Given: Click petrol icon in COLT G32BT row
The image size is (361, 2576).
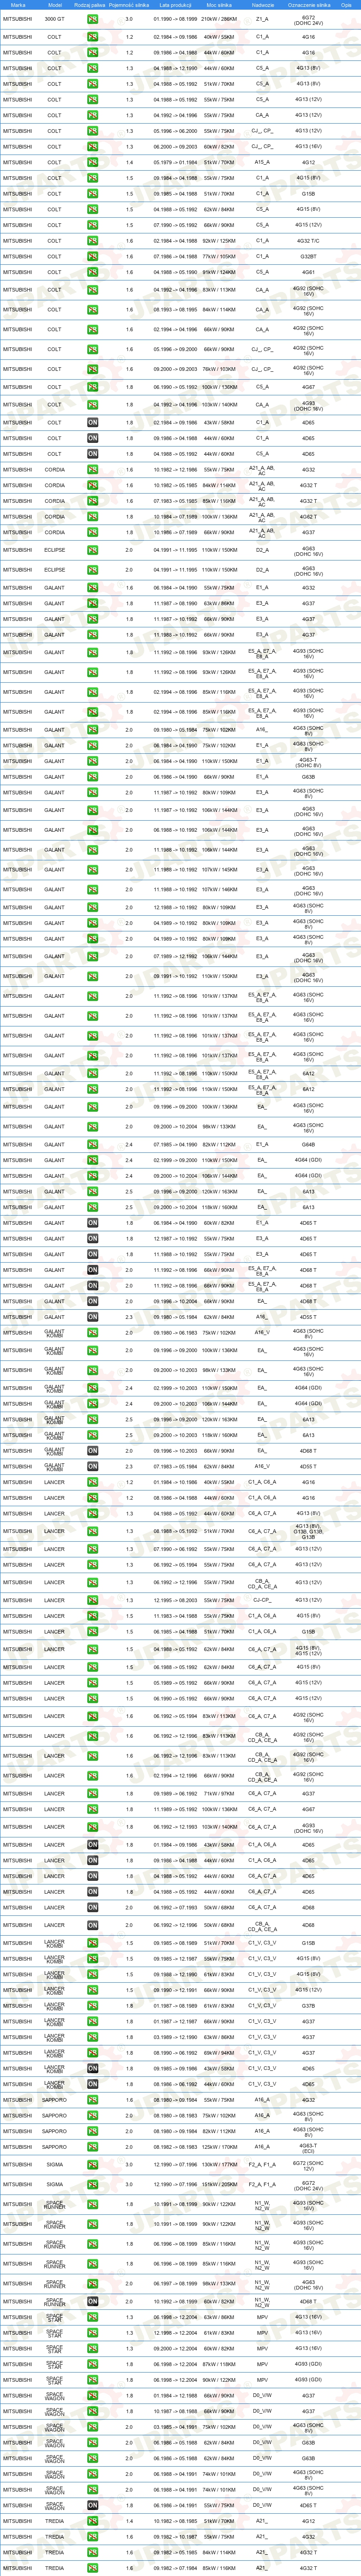Looking at the screenshot, I should click(x=92, y=256).
